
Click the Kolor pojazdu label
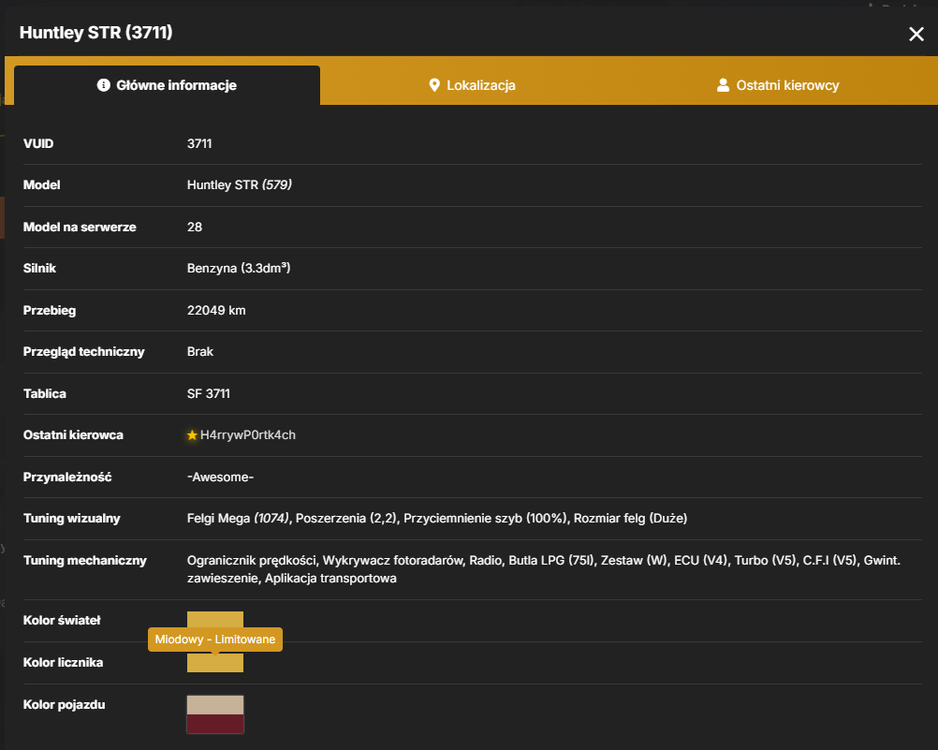point(64,705)
